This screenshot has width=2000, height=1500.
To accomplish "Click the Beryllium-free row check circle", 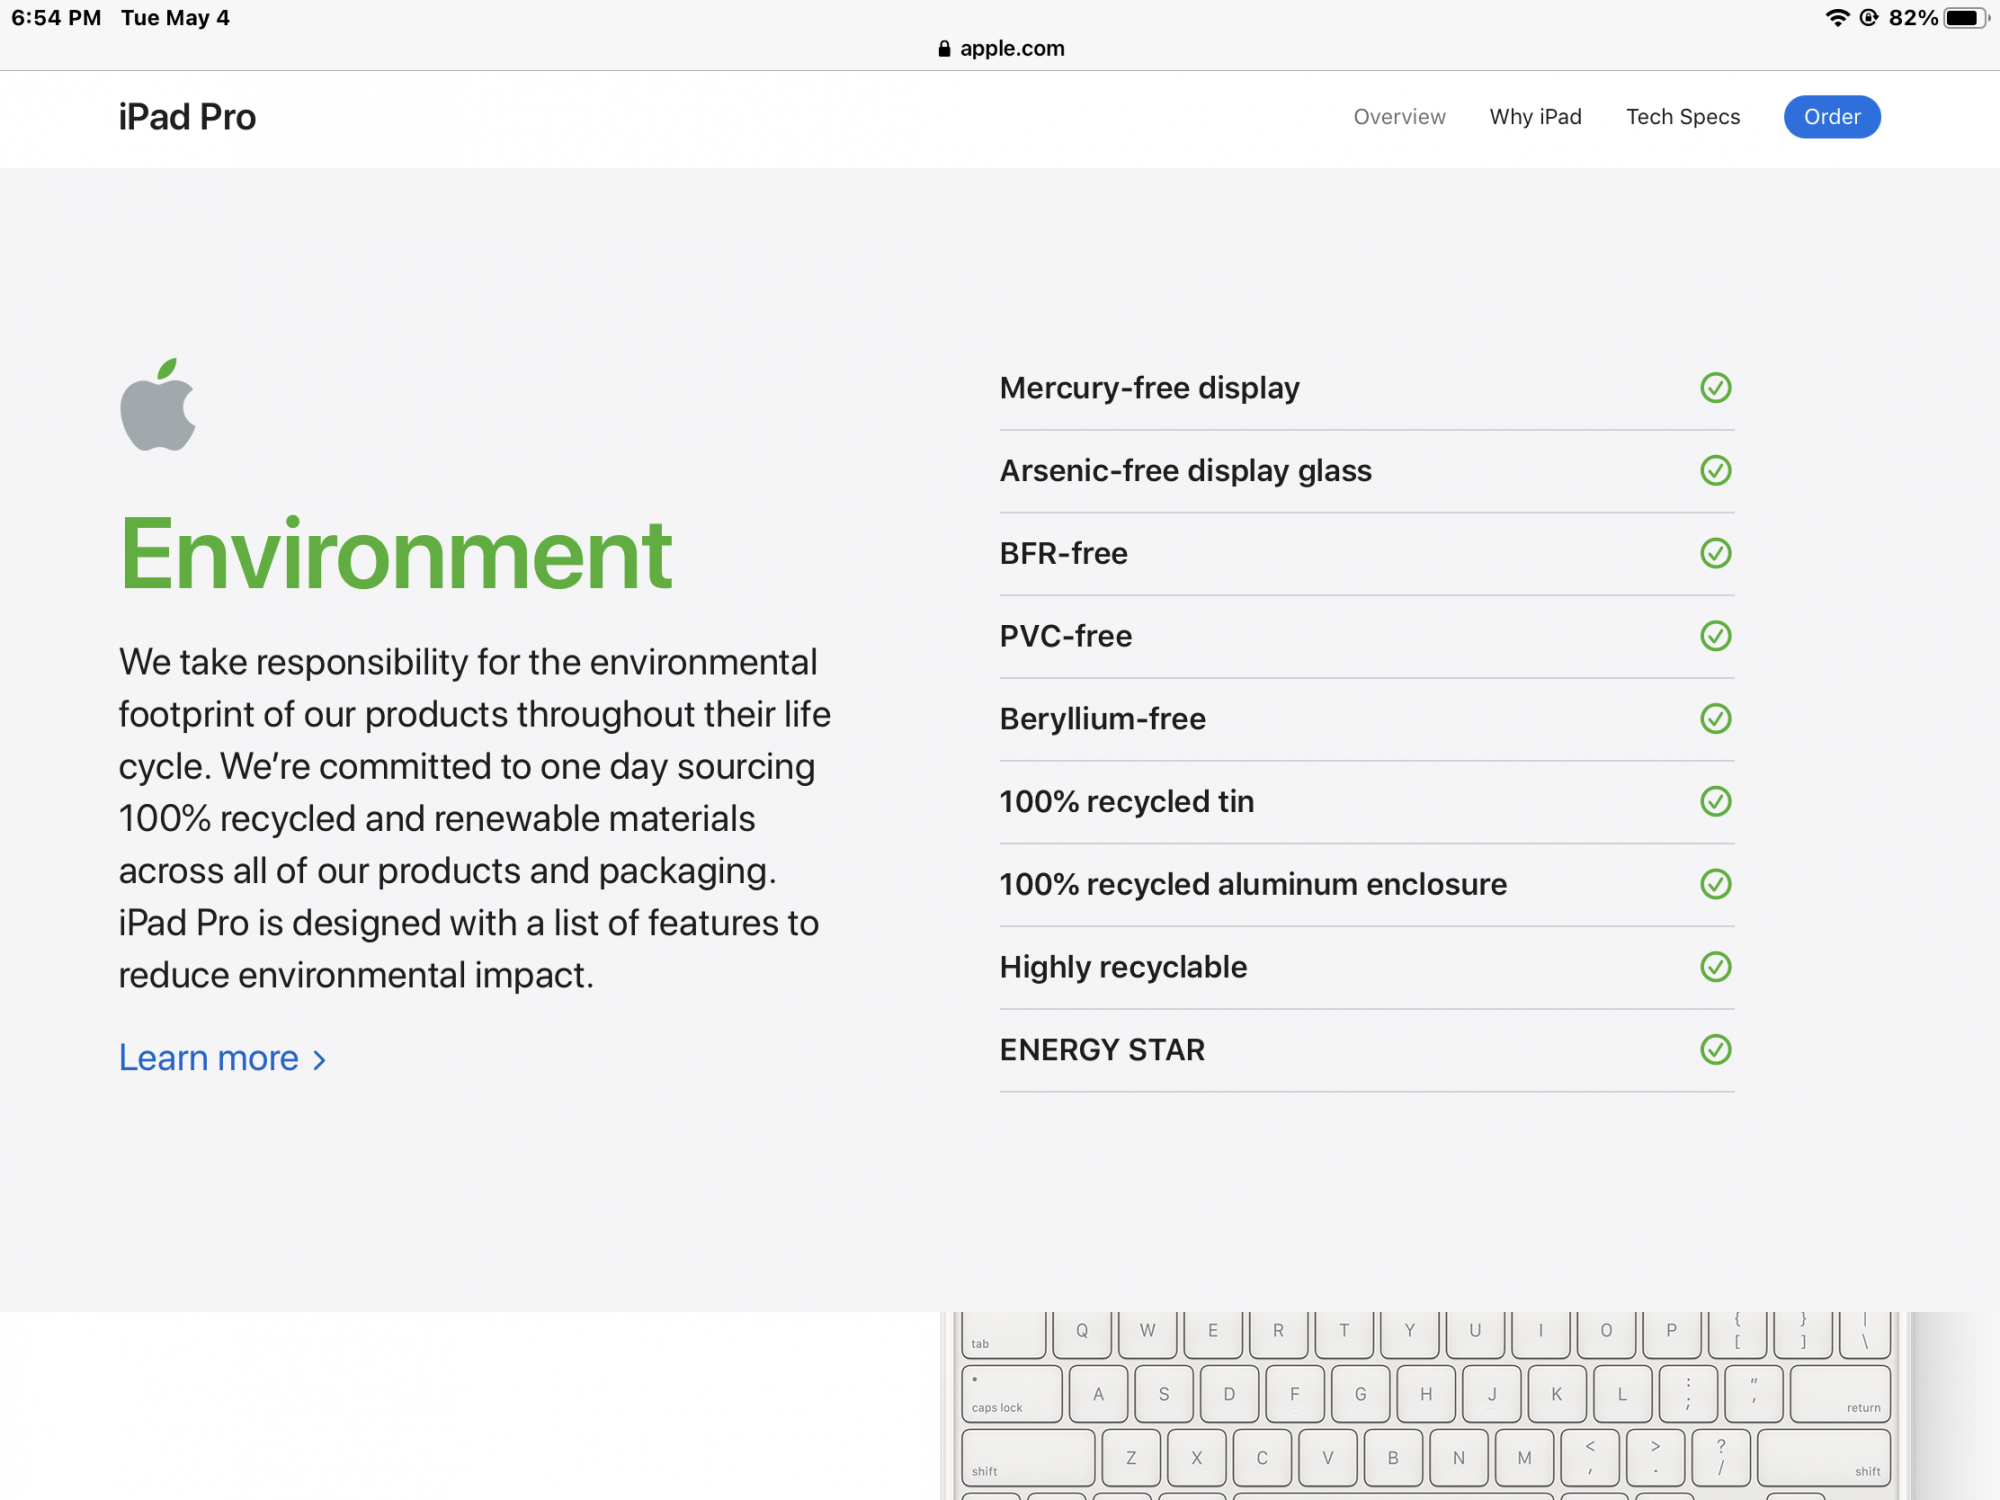I will [x=1715, y=718].
